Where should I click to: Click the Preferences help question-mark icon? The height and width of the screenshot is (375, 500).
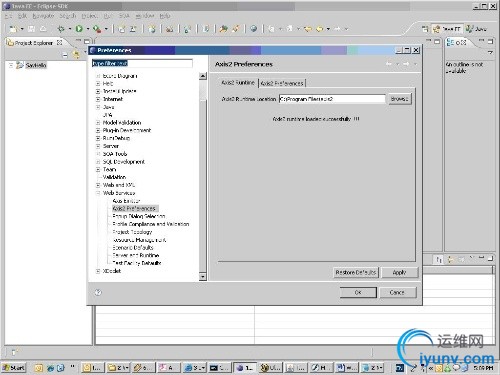98,292
